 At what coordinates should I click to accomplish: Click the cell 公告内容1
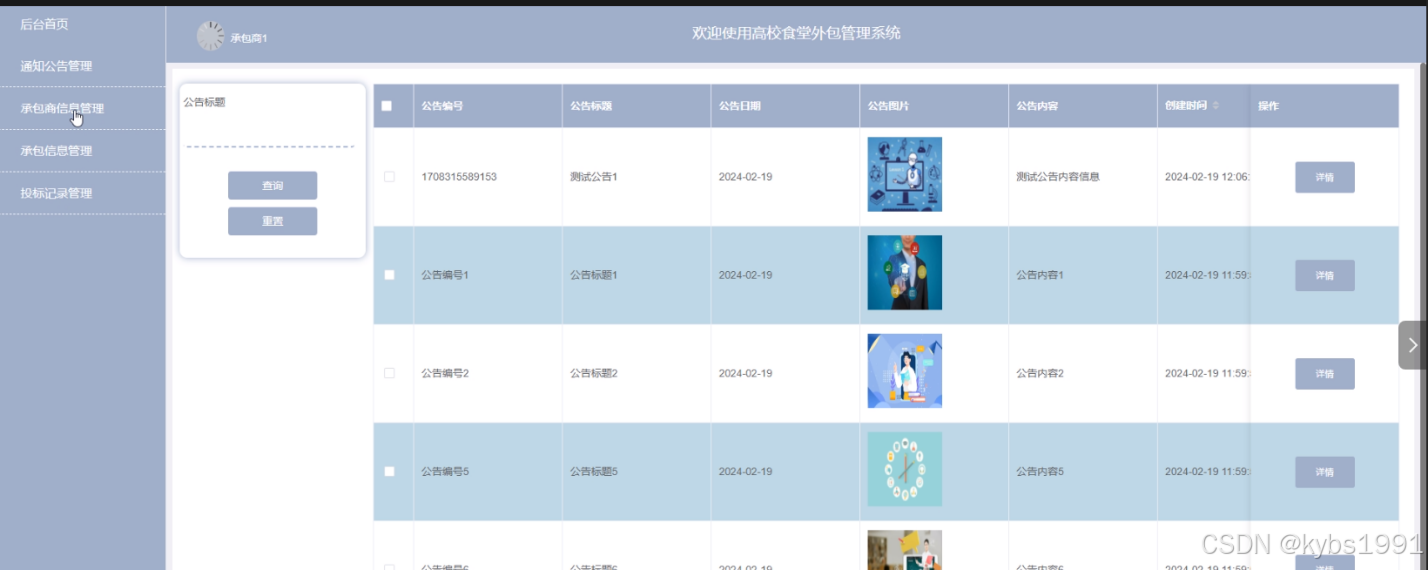pos(1040,275)
